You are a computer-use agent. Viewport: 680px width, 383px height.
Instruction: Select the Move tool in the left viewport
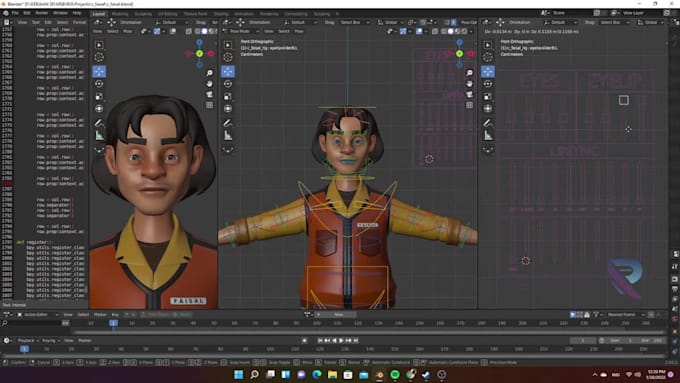99,71
